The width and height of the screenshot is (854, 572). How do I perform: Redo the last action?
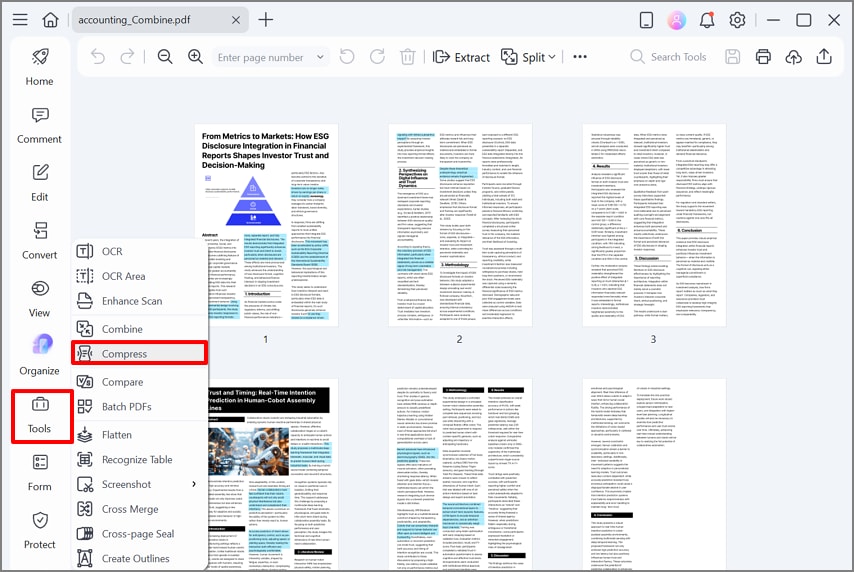click(x=127, y=57)
